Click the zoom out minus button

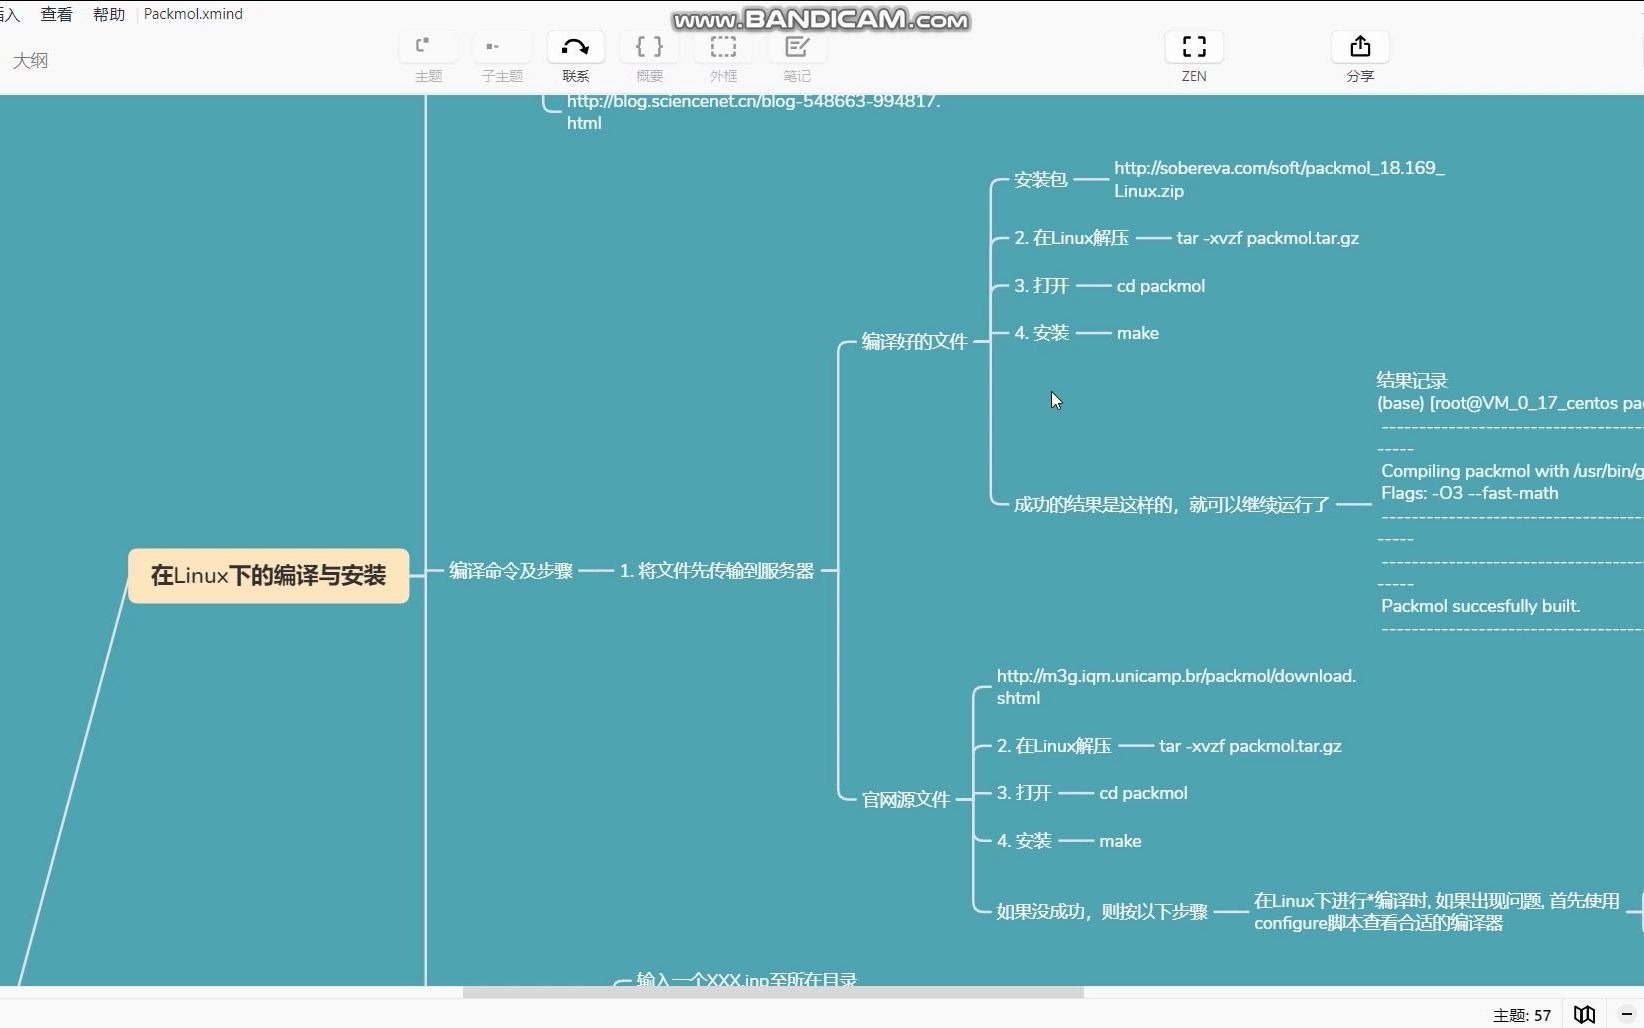1627,1014
